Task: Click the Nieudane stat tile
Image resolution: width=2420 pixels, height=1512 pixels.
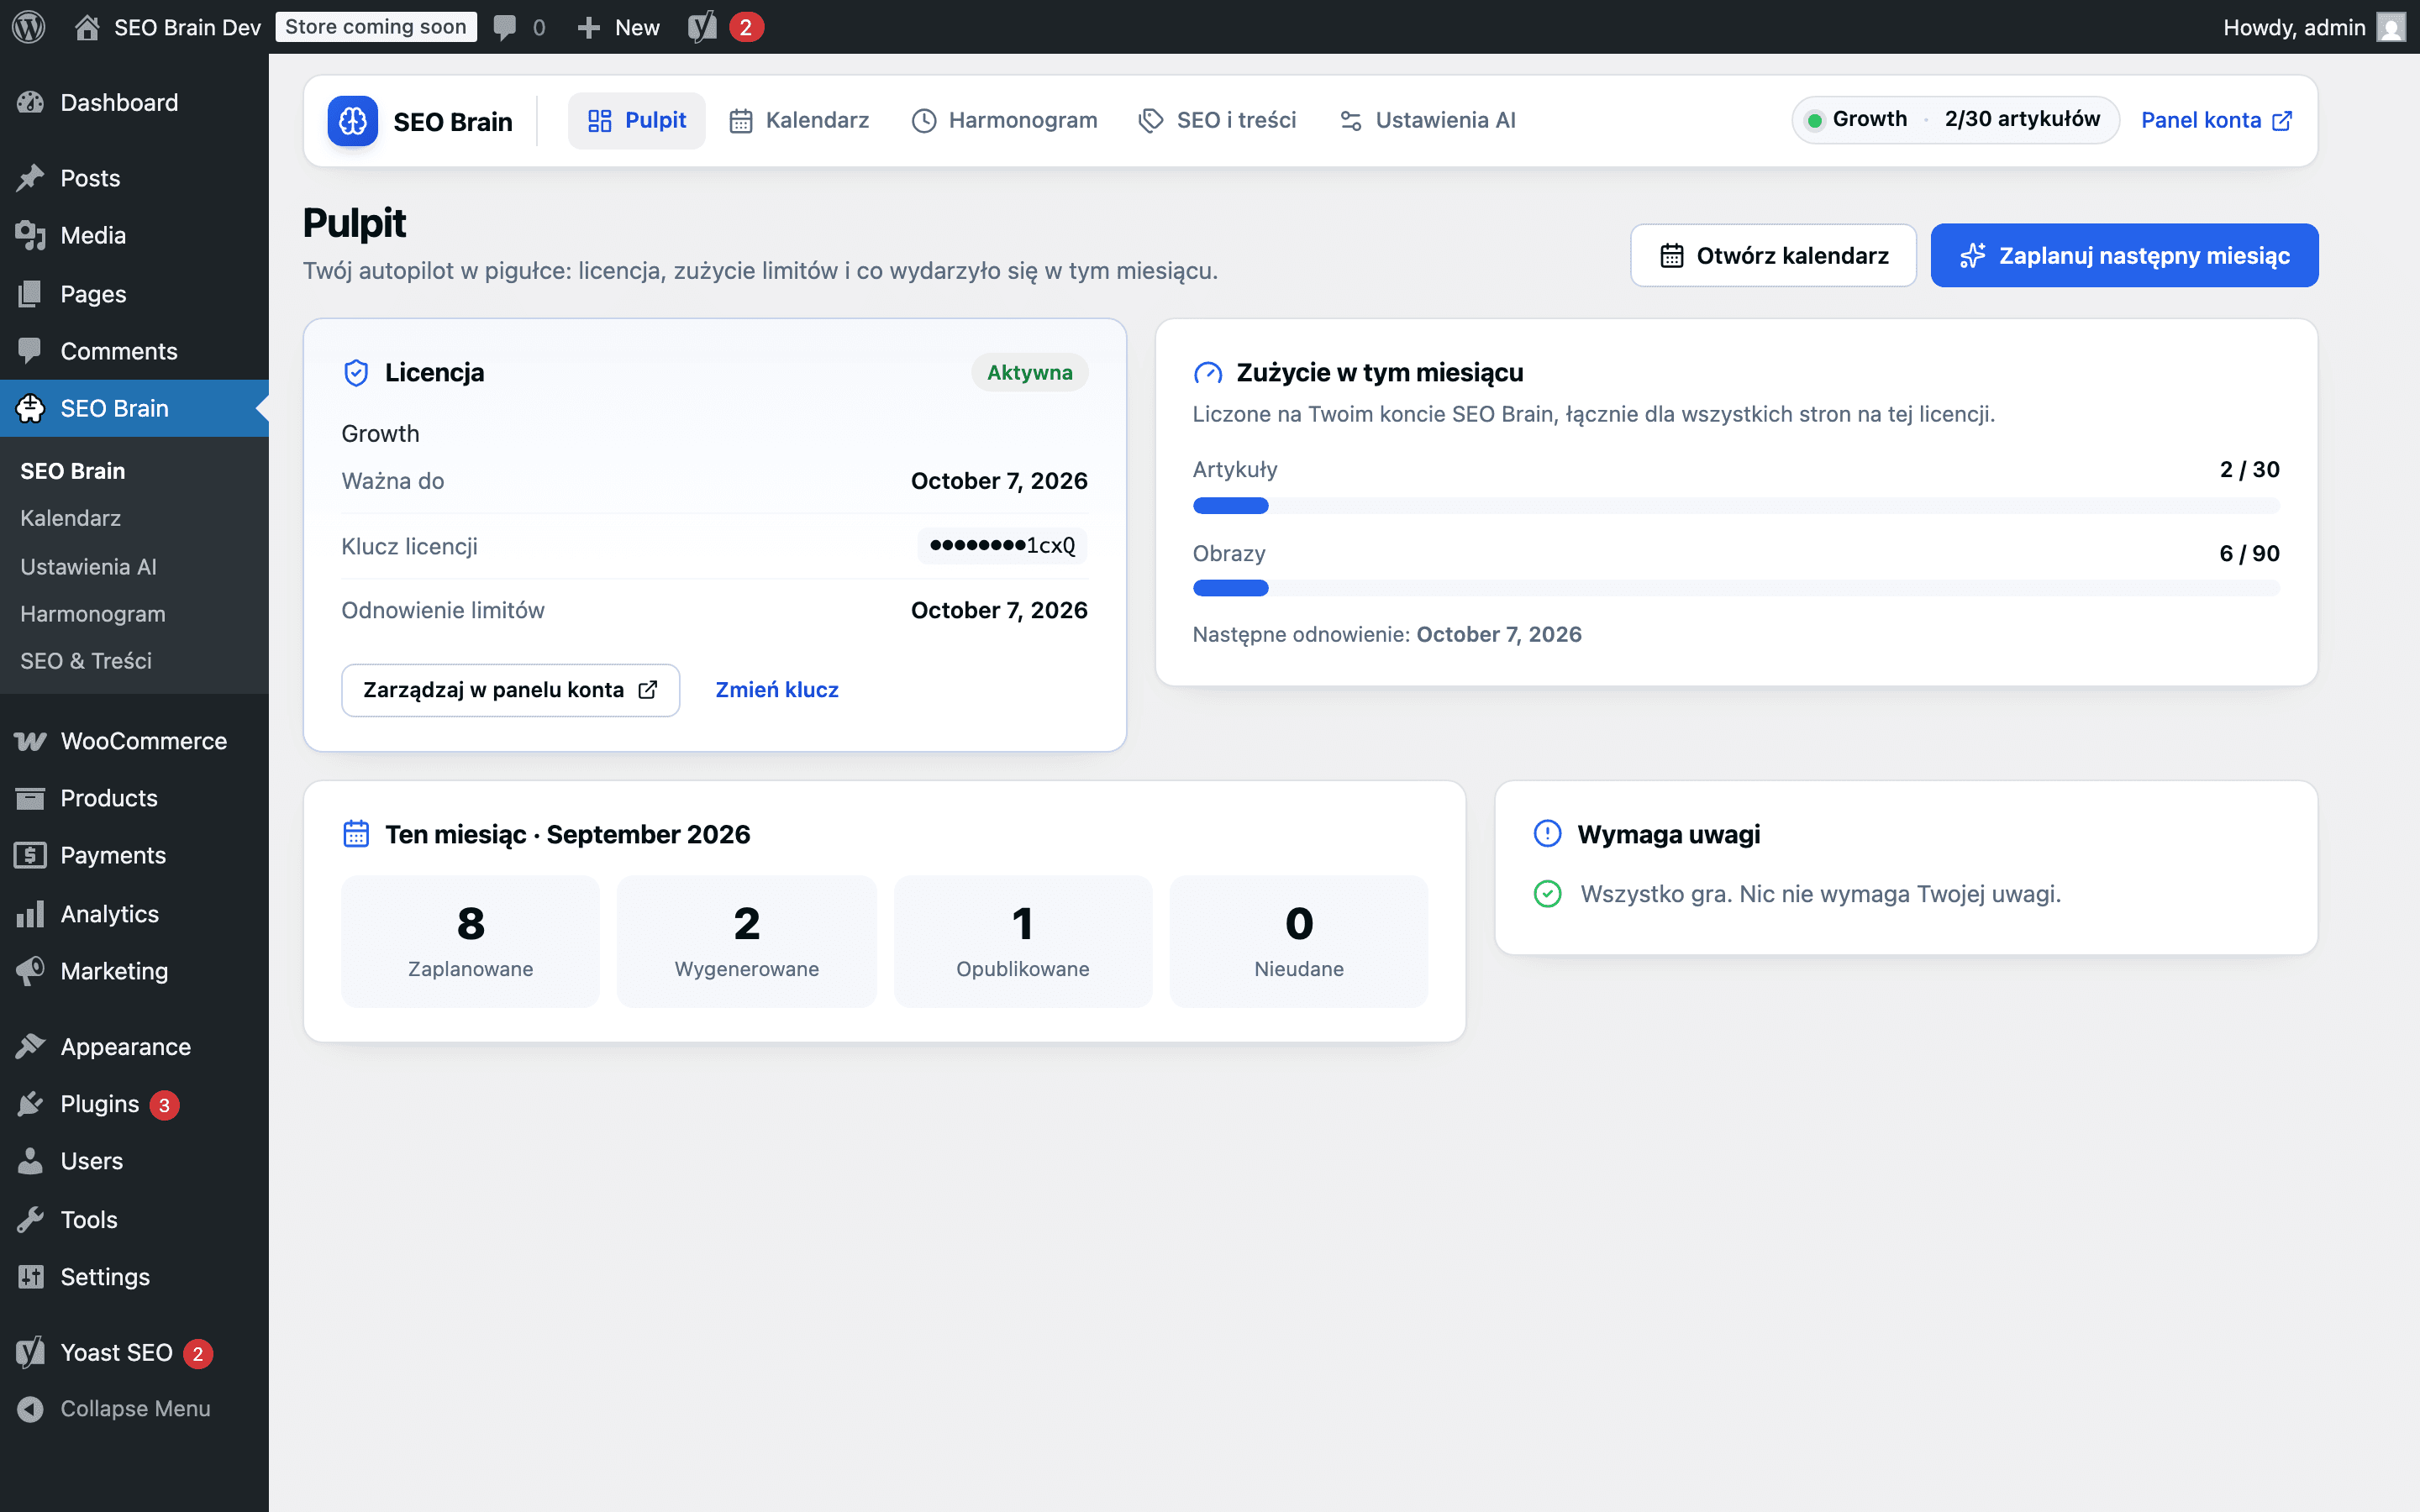Action: click(x=1298, y=941)
